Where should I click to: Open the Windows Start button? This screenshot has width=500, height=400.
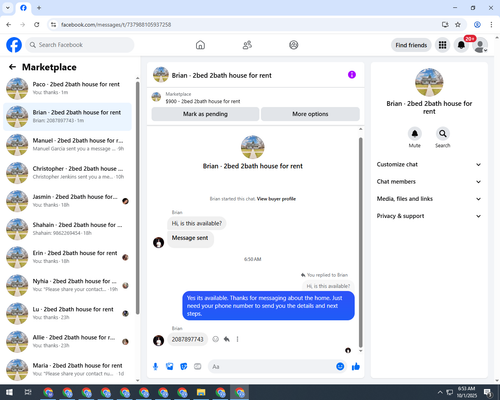click(9, 392)
